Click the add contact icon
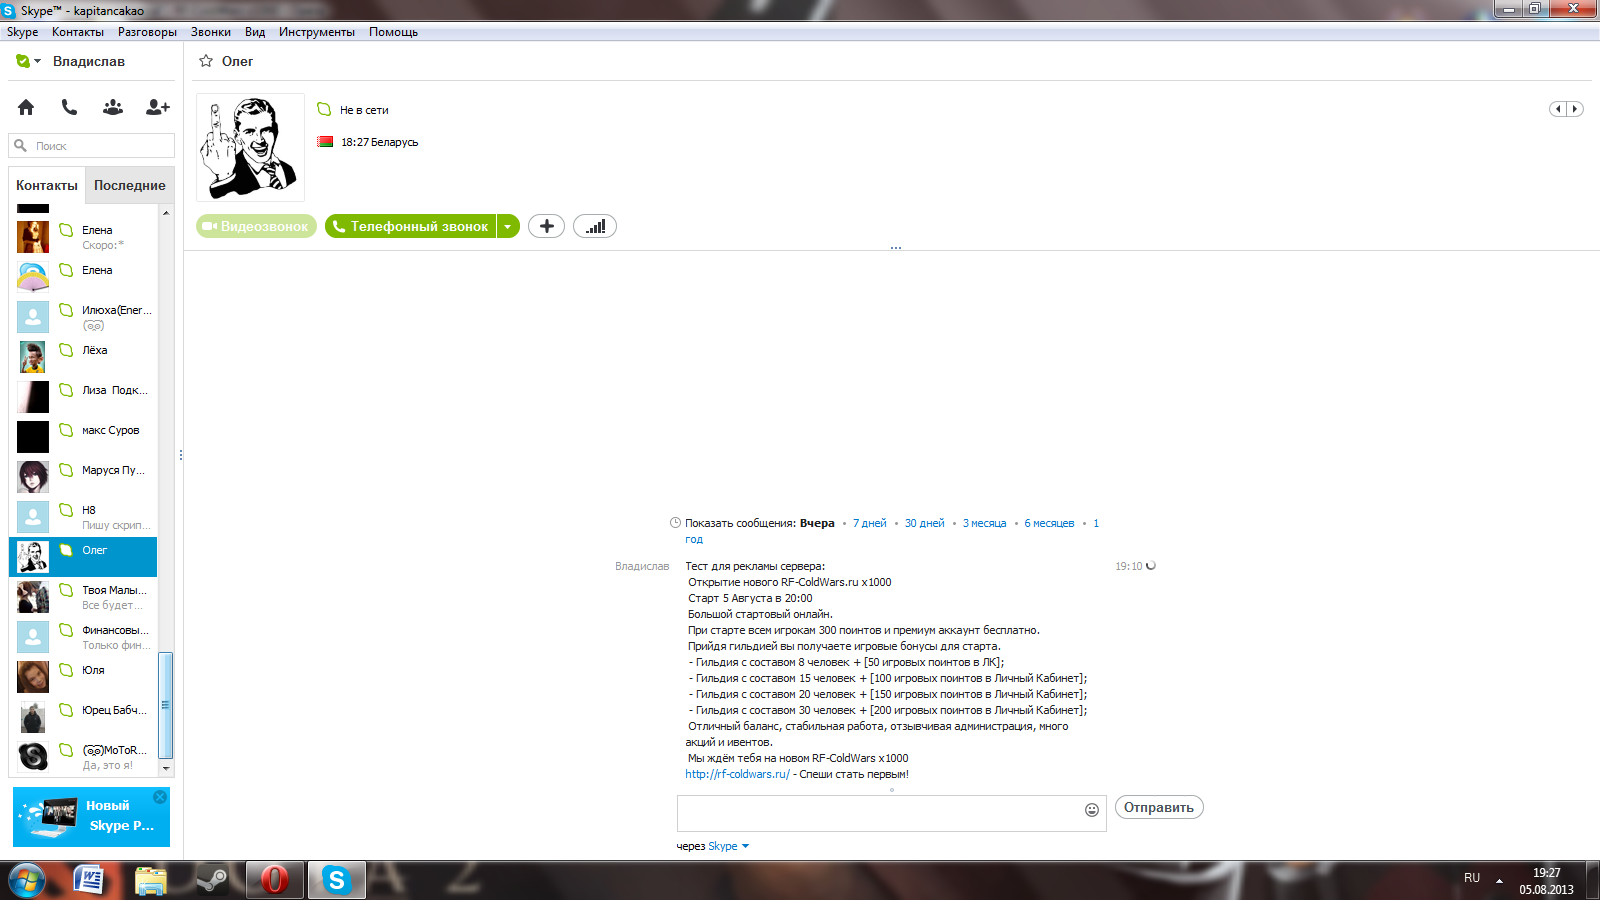This screenshot has height=900, width=1600. tap(158, 107)
